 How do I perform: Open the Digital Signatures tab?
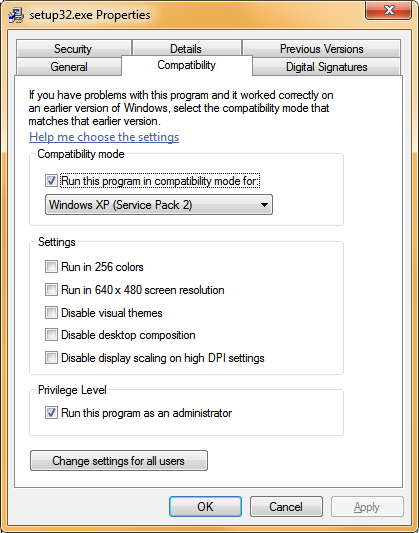[x=327, y=67]
